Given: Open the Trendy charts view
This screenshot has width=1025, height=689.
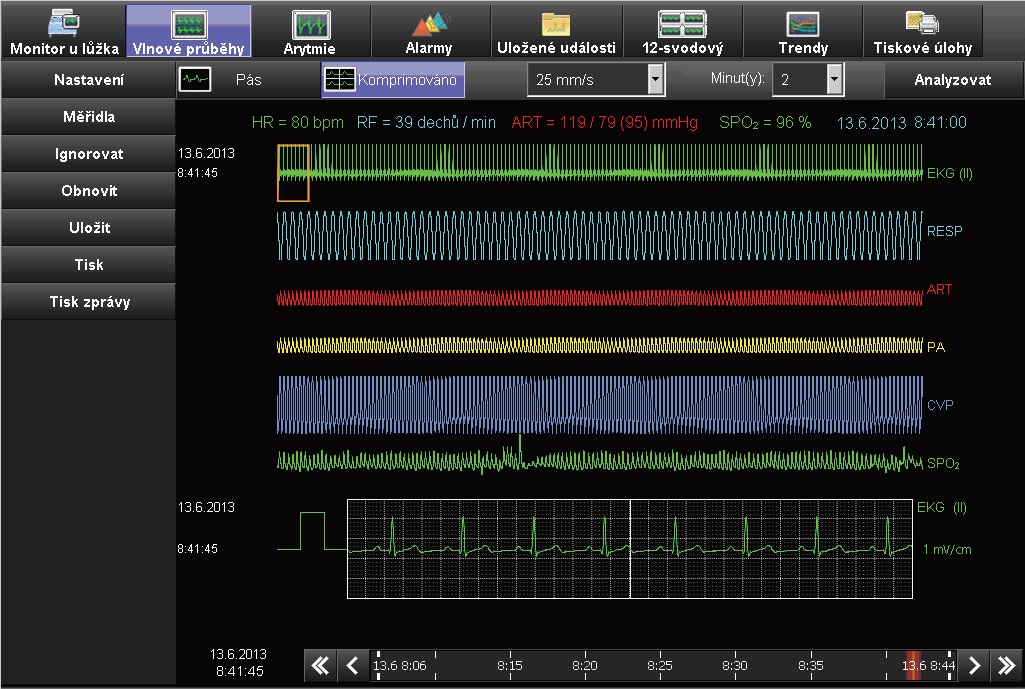Looking at the screenshot, I should click(803, 31).
